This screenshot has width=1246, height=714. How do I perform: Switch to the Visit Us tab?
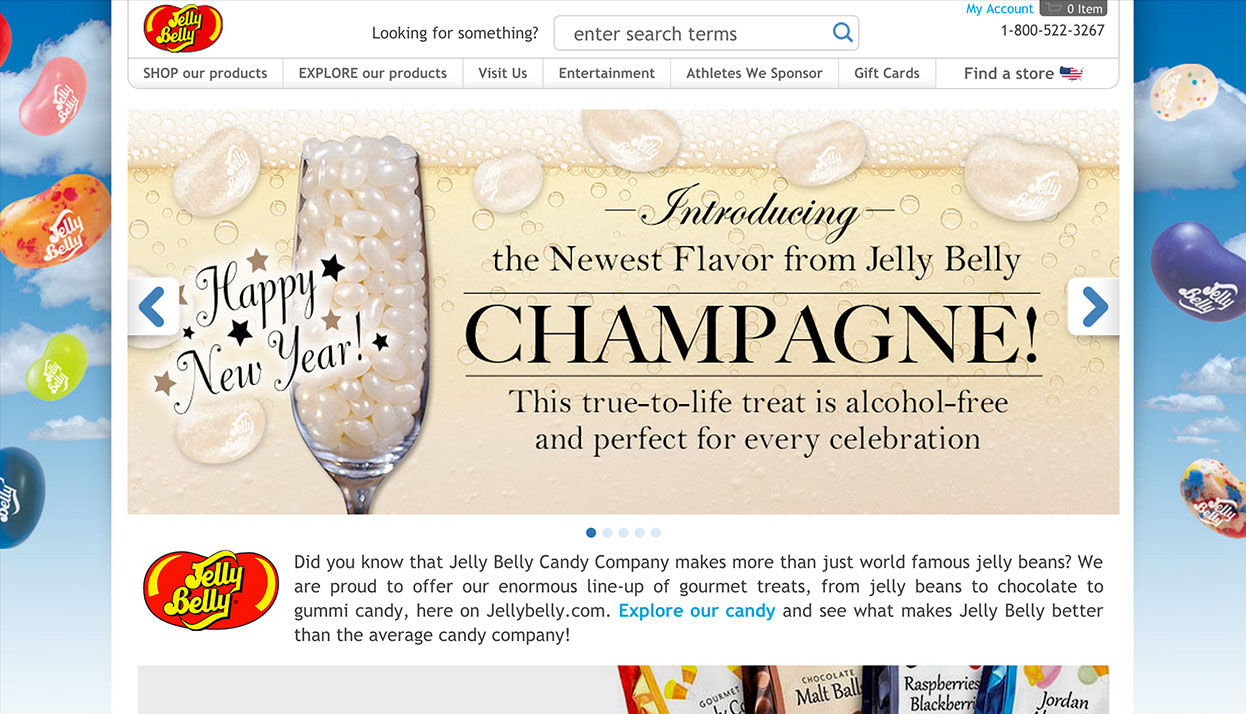tap(502, 72)
